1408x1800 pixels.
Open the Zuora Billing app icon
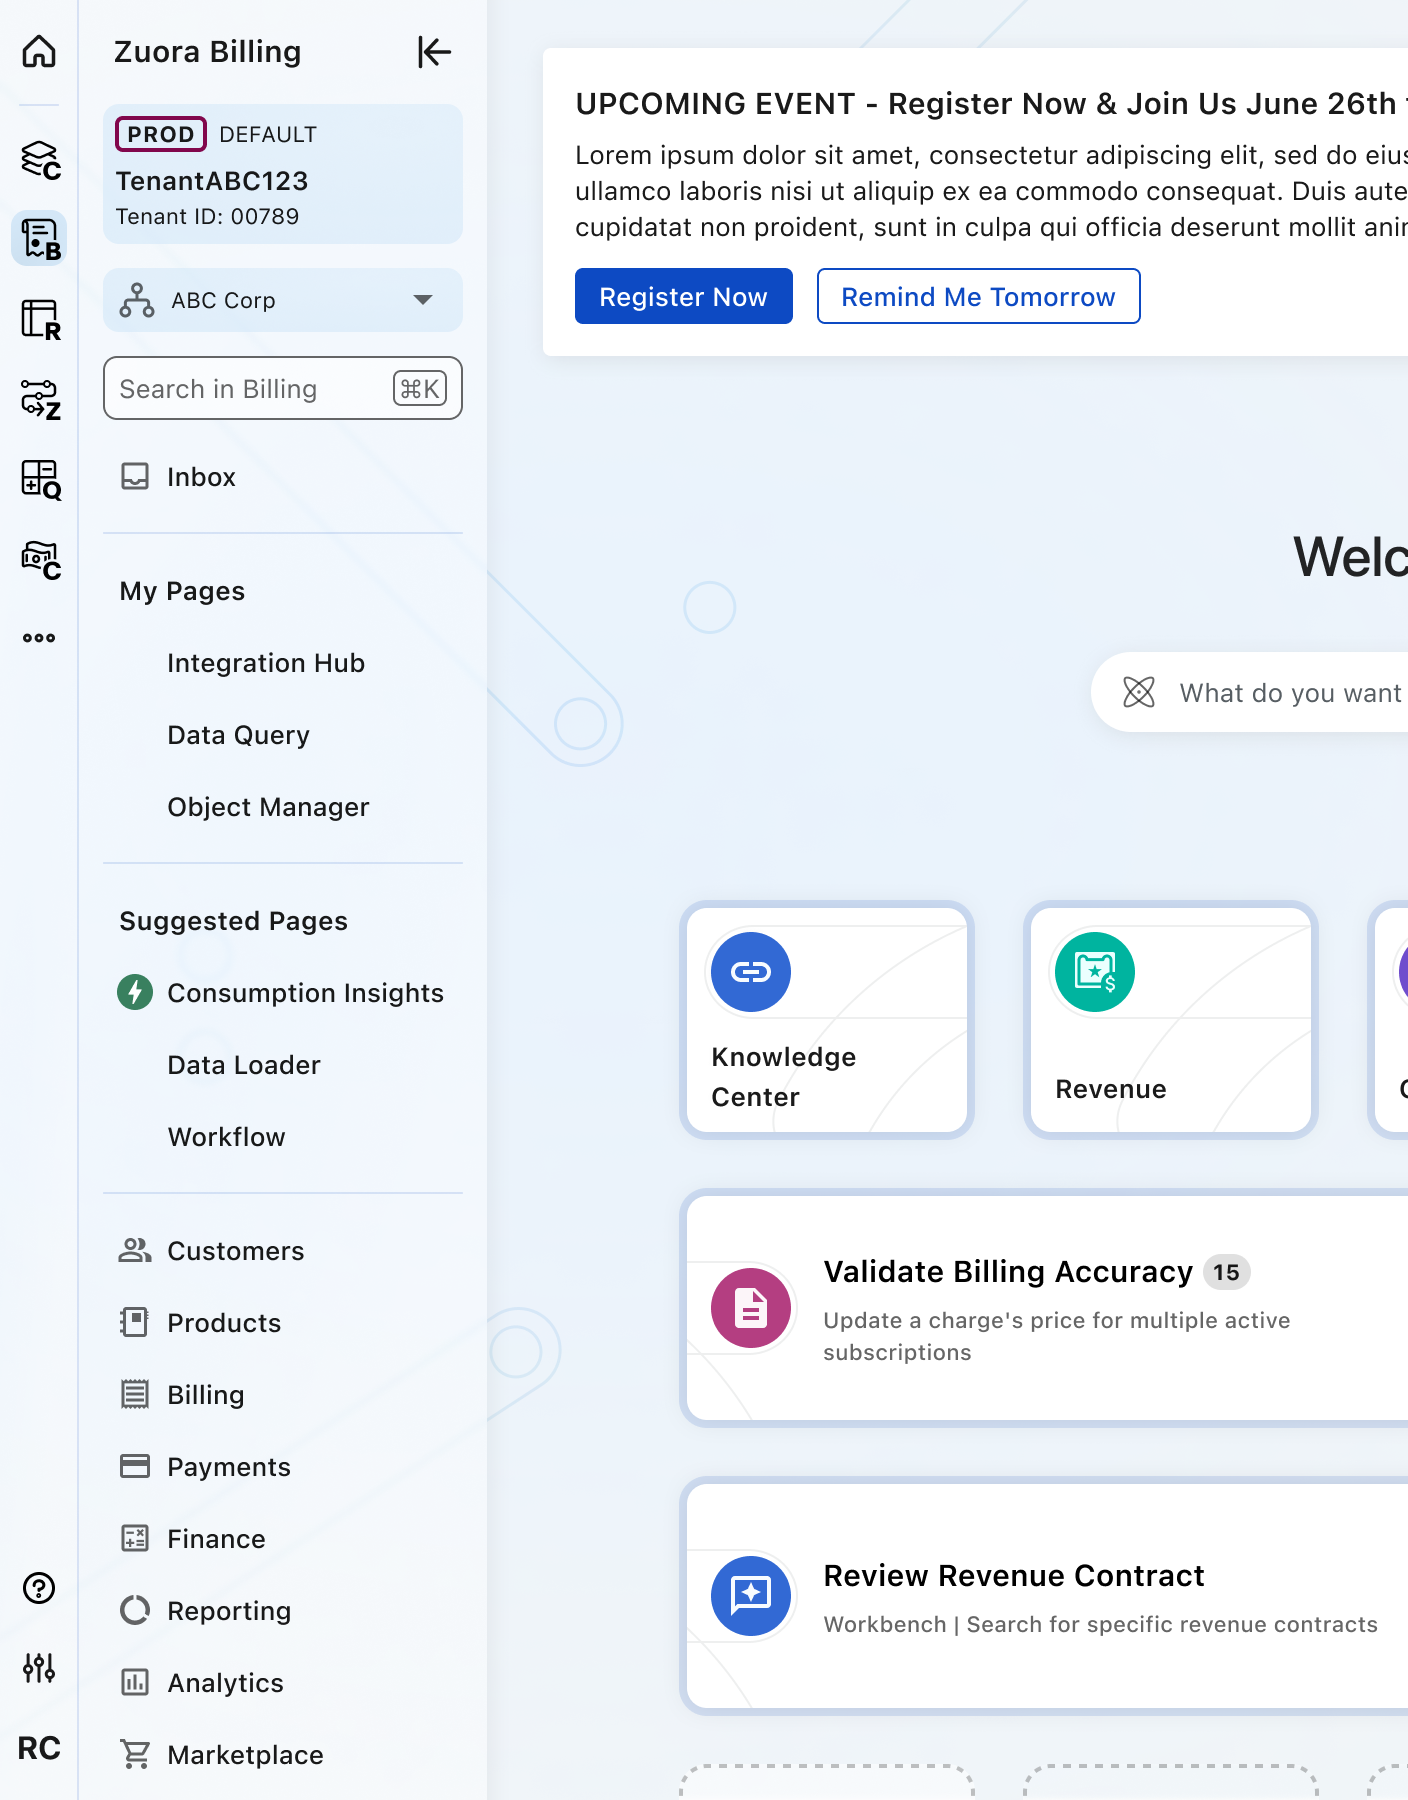[40, 239]
